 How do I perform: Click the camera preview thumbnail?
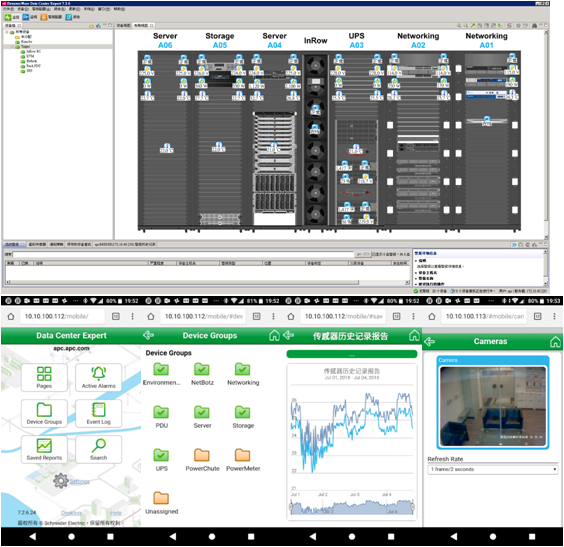click(493, 406)
